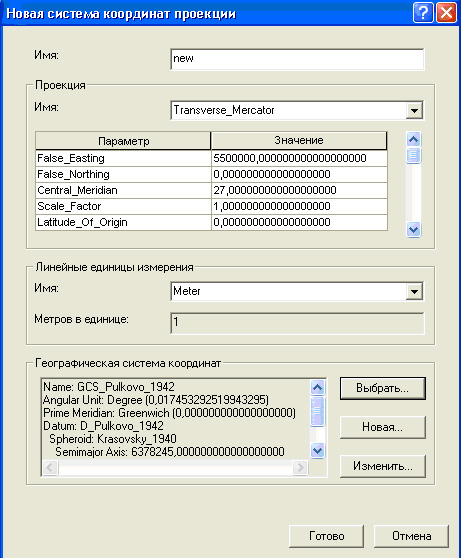Screen dimensions: 461x558
Task: Click the parameter table scroll down arrow
Action: pyautogui.click(x=413, y=230)
